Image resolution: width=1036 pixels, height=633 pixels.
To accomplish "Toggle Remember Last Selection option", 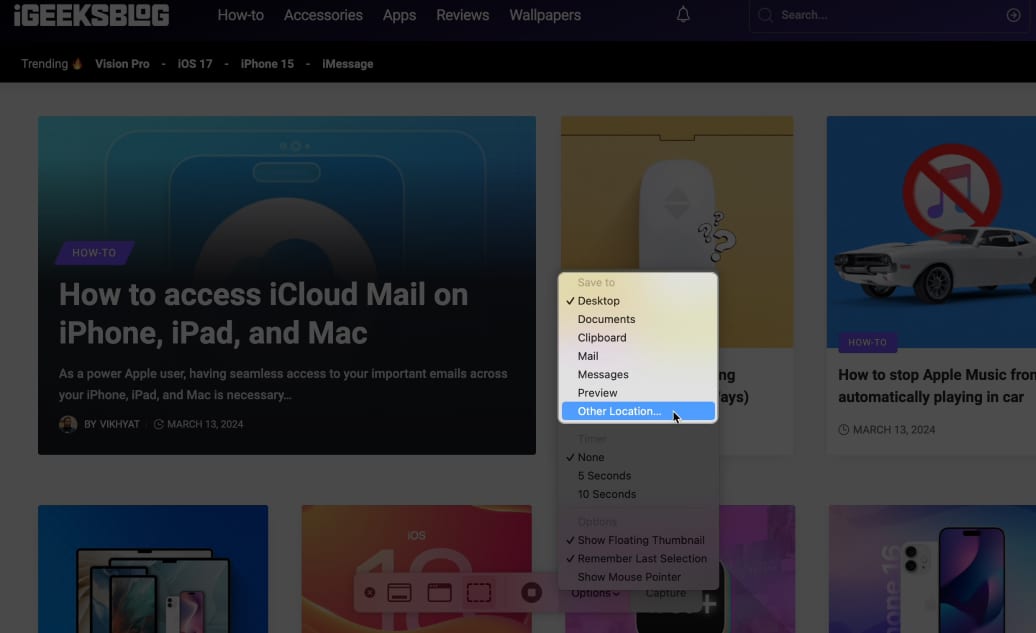I will 638,559.
